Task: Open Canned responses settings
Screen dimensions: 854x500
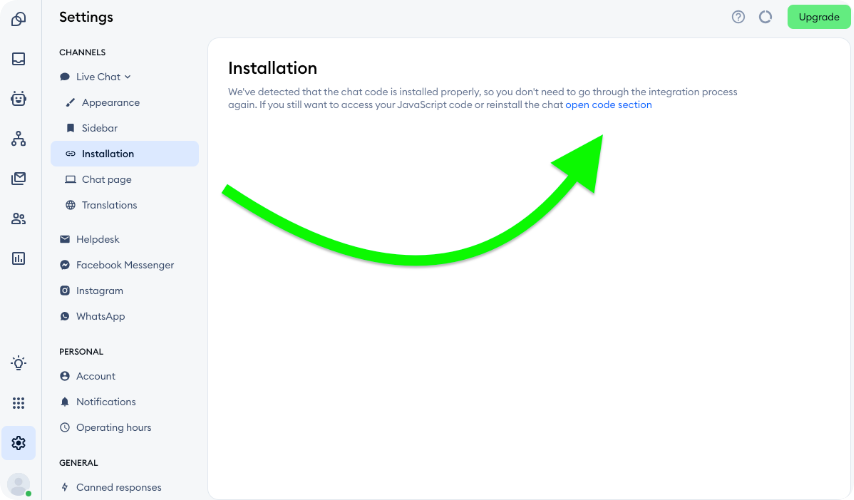Action: click(118, 488)
